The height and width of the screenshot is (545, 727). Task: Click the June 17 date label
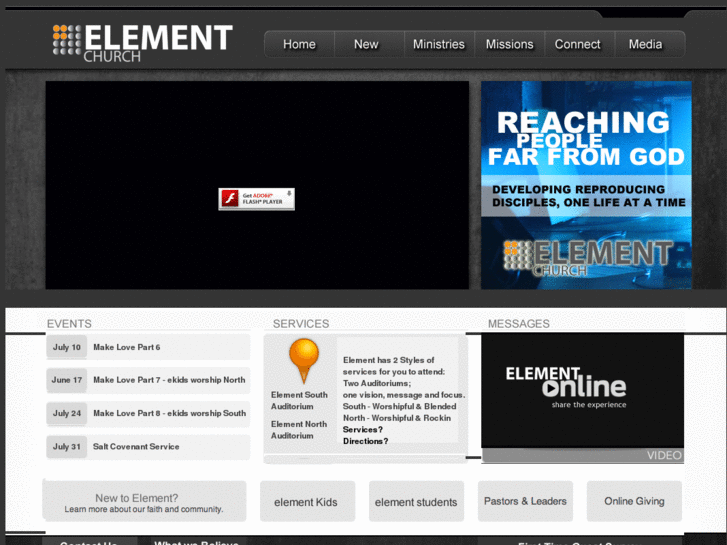pyautogui.click(x=67, y=380)
